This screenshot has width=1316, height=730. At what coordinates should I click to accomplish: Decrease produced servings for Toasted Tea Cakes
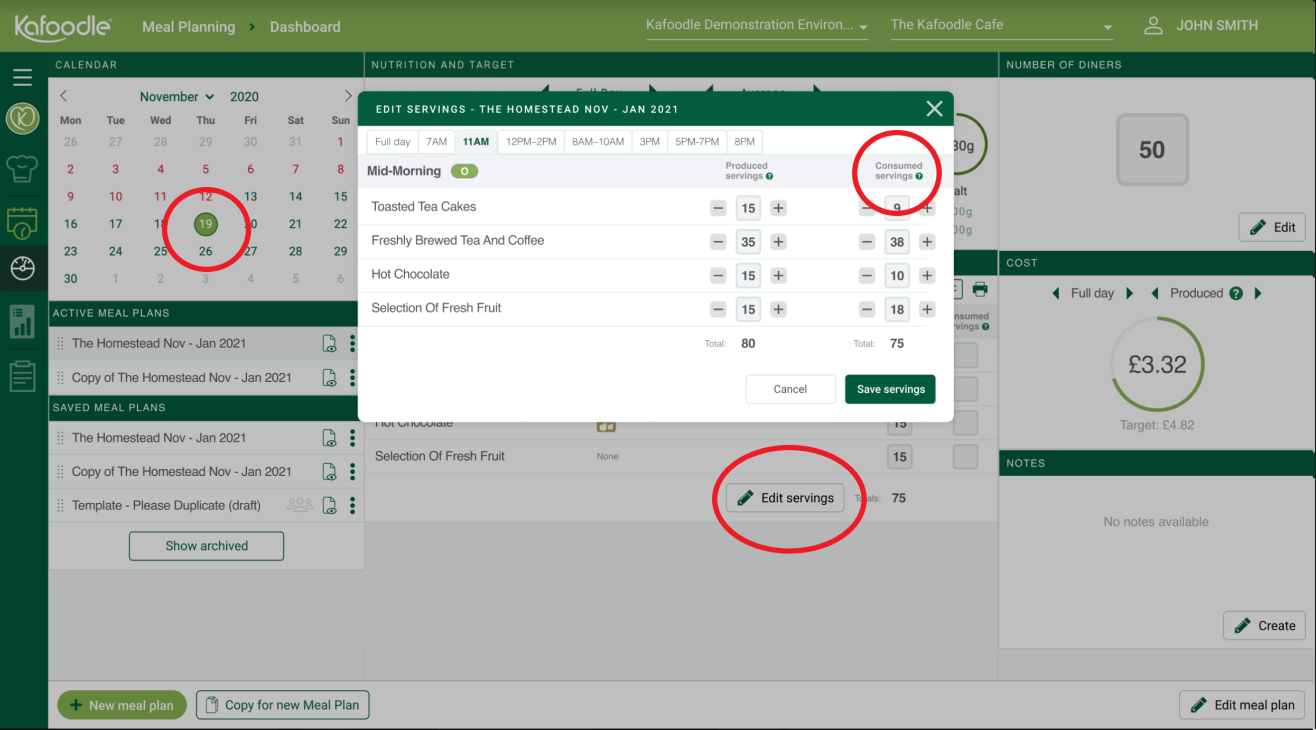[718, 208]
